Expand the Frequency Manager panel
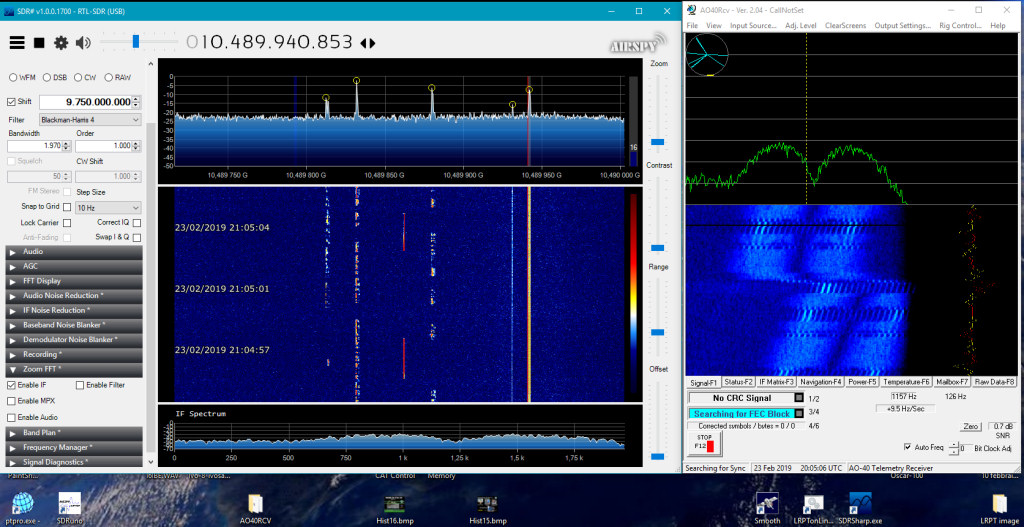Screen dimensions: 1024x527 point(74,447)
